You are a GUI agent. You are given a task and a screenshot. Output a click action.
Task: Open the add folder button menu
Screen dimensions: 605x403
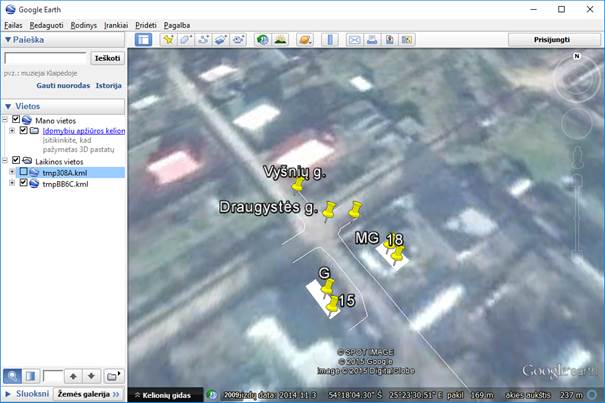tap(113, 376)
